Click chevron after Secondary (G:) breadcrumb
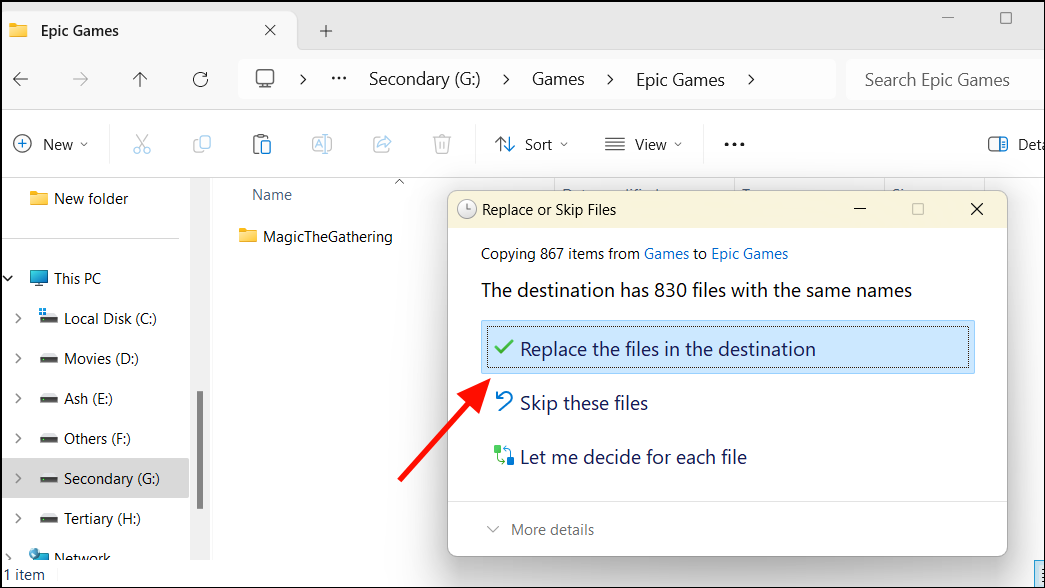The height and width of the screenshot is (588, 1045). 506,79
